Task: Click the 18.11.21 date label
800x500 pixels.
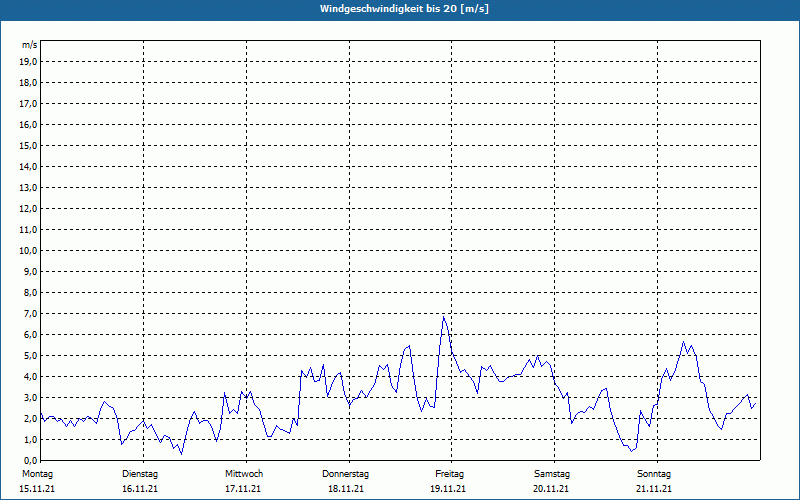Action: pos(346,489)
